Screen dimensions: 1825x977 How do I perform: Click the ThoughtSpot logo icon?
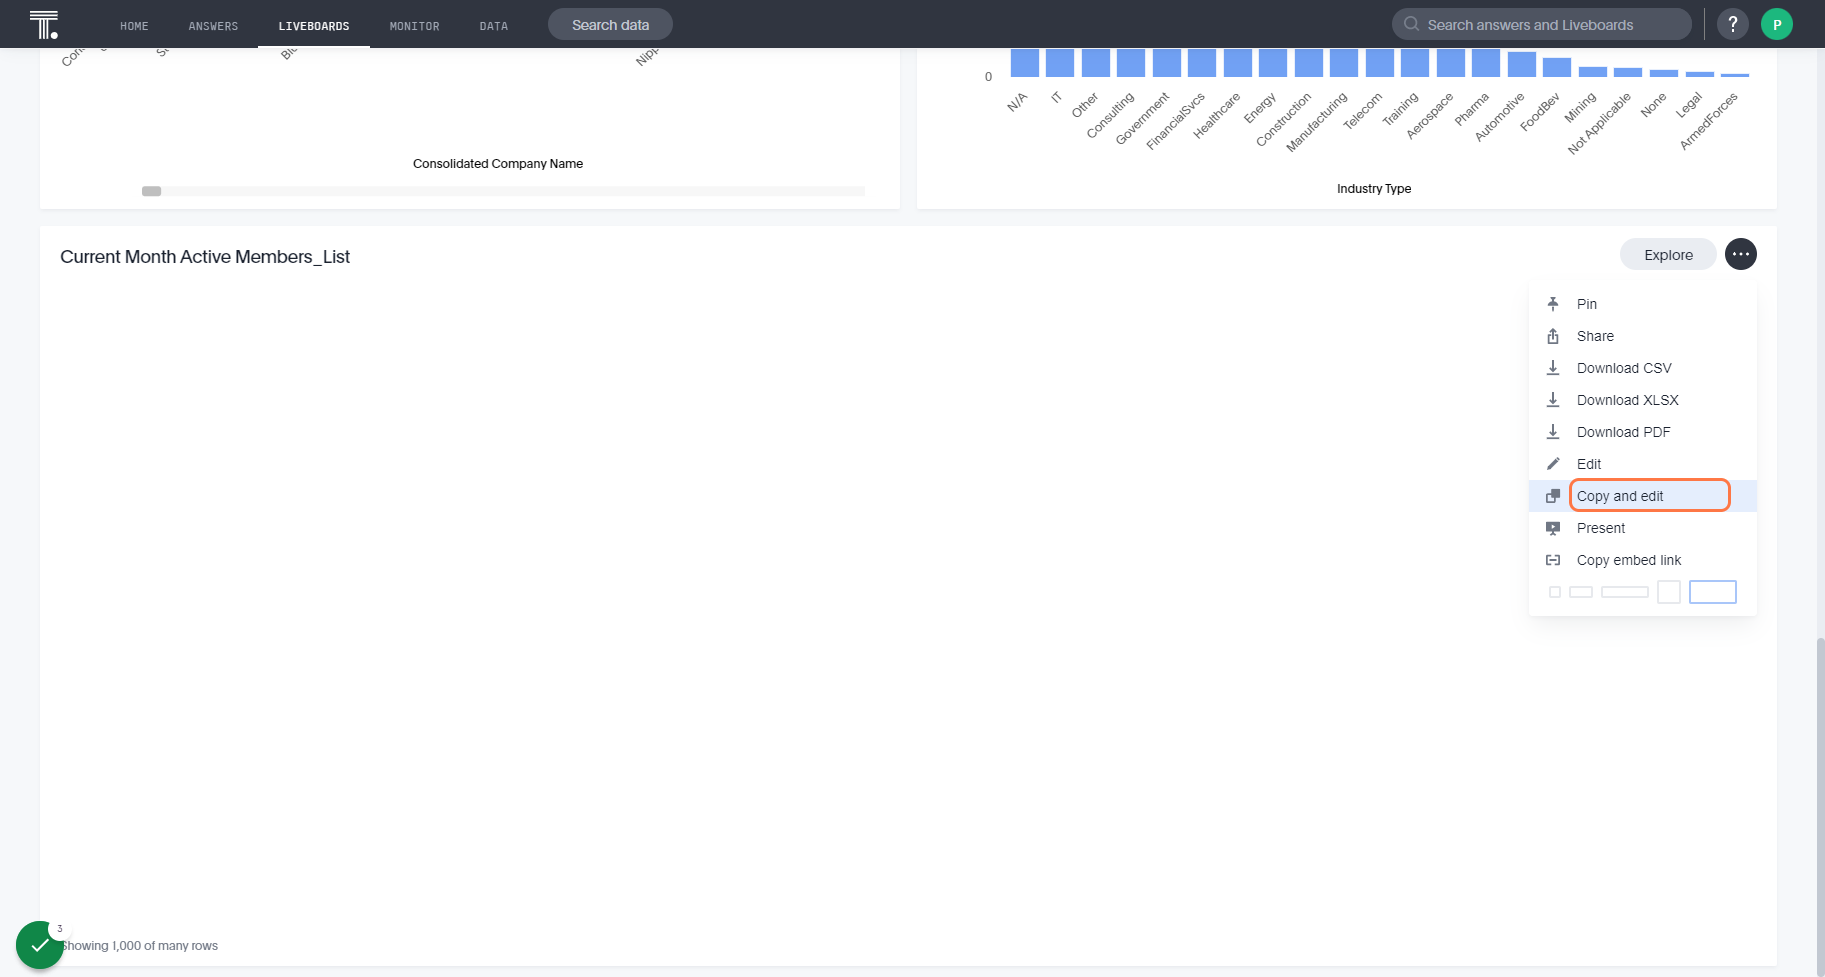(44, 24)
